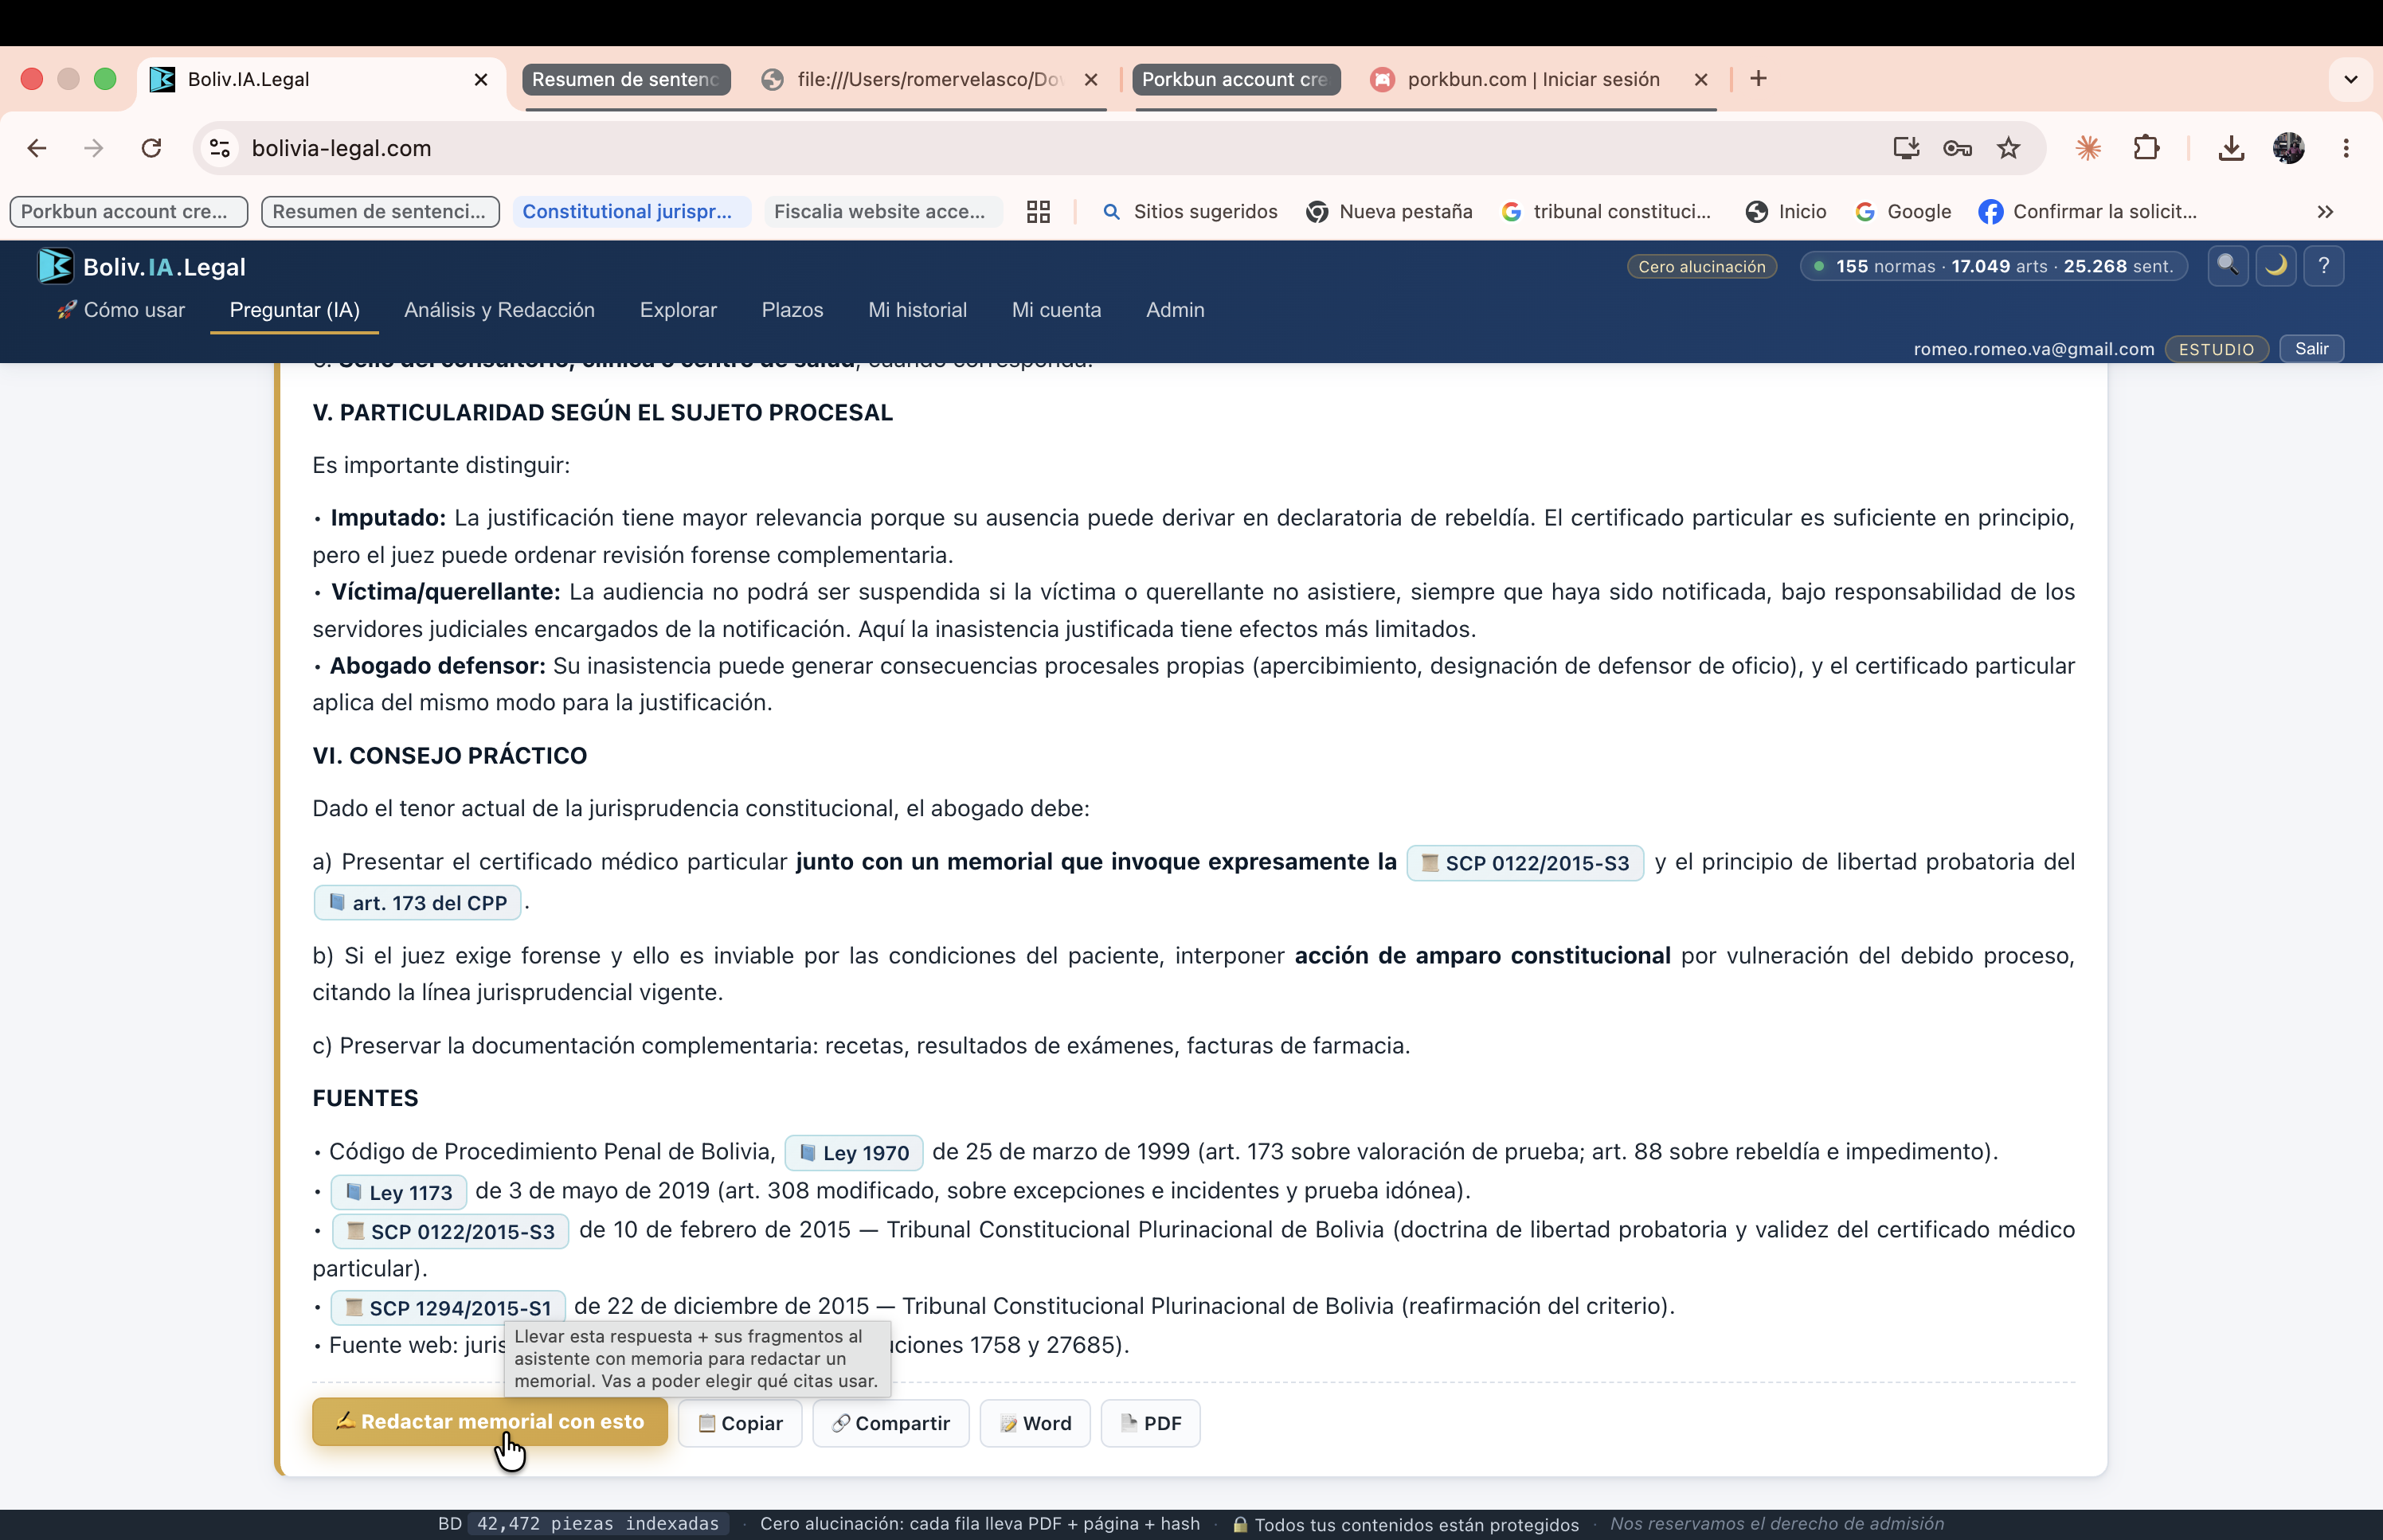2383x1540 pixels.
Task: Open the Sitios sugeridos bookmark
Action: [1190, 211]
